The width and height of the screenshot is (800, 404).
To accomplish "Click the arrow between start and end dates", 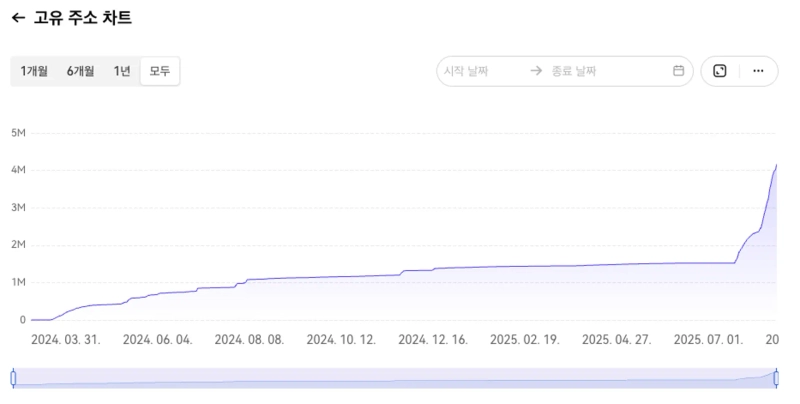I will 536,71.
